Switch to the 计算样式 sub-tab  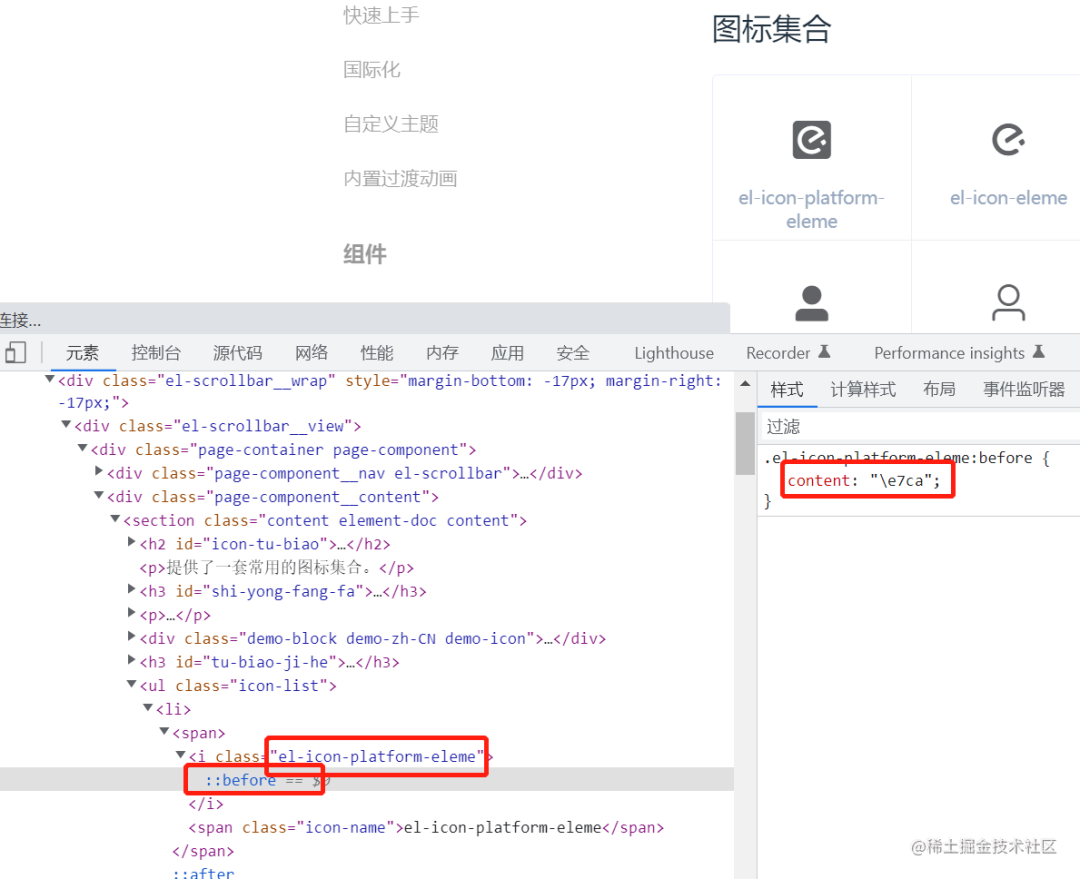863,390
